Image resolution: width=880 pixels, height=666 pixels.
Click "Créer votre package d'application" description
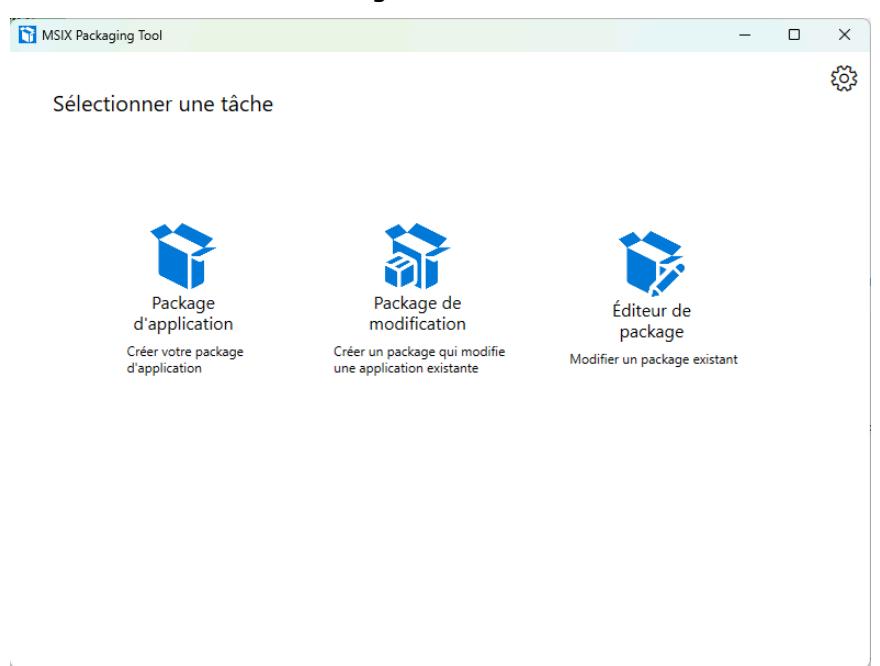[x=185, y=360]
